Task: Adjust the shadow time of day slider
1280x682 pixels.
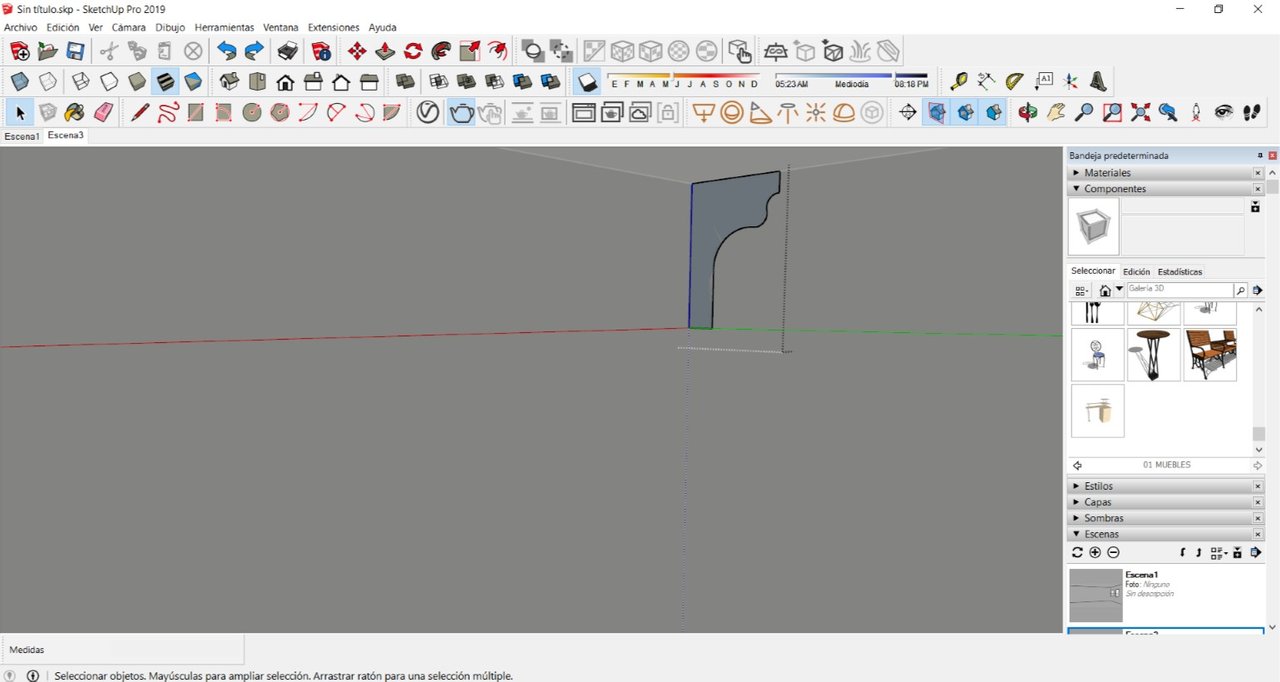Action: point(834,75)
